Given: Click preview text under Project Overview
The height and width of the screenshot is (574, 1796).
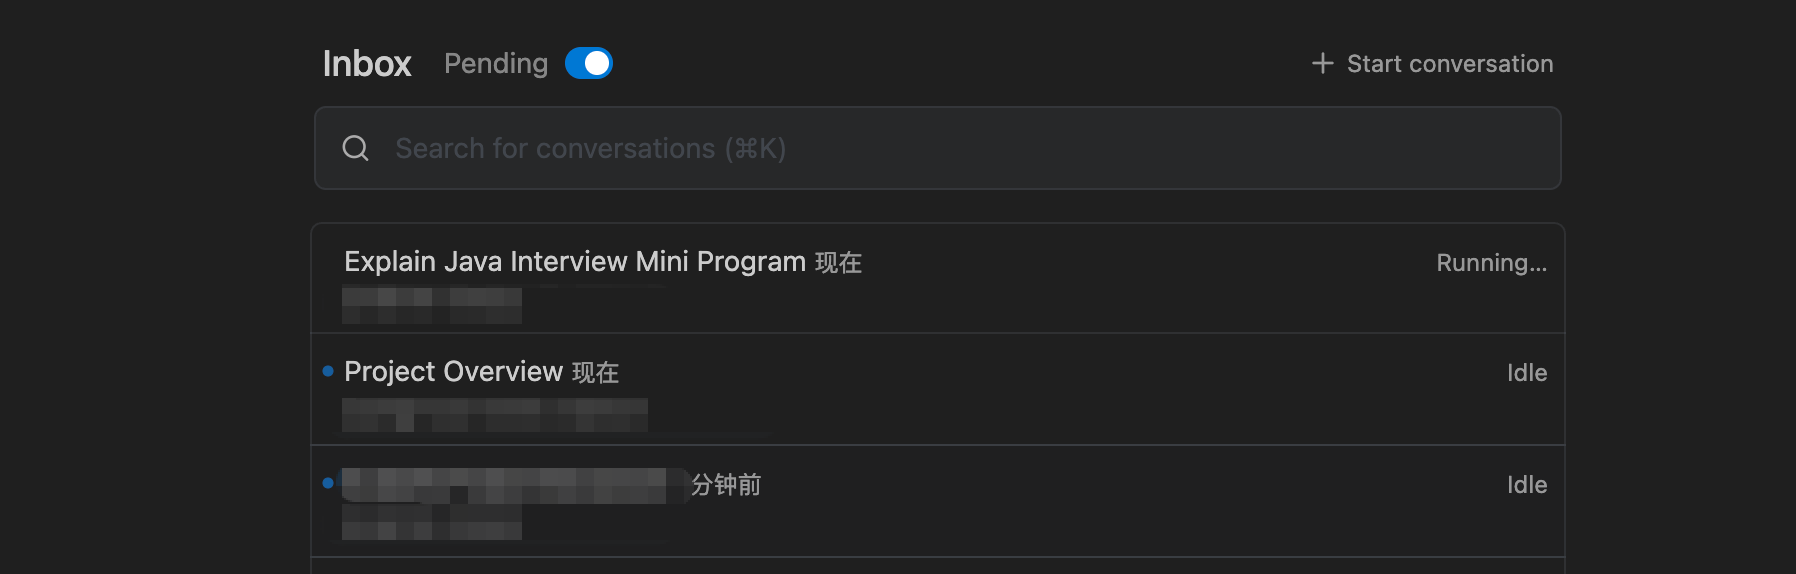Looking at the screenshot, I should coord(494,415).
